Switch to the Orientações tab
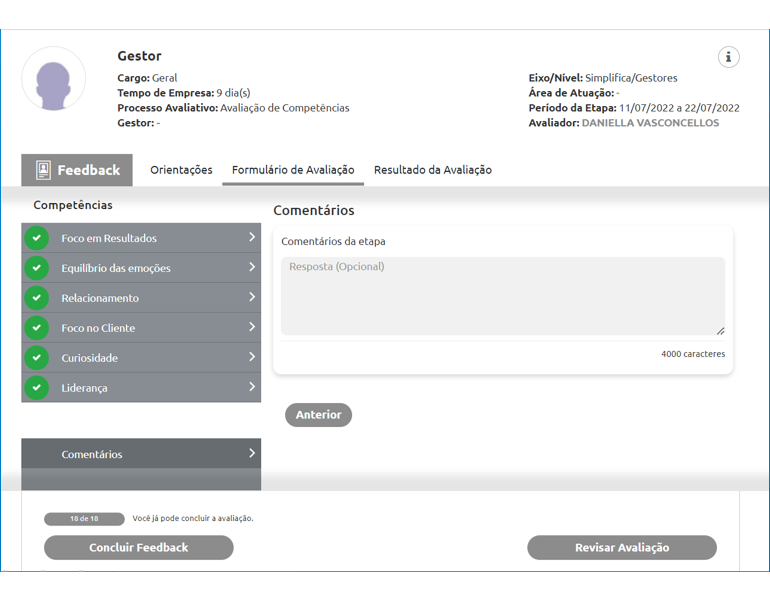 click(x=181, y=170)
